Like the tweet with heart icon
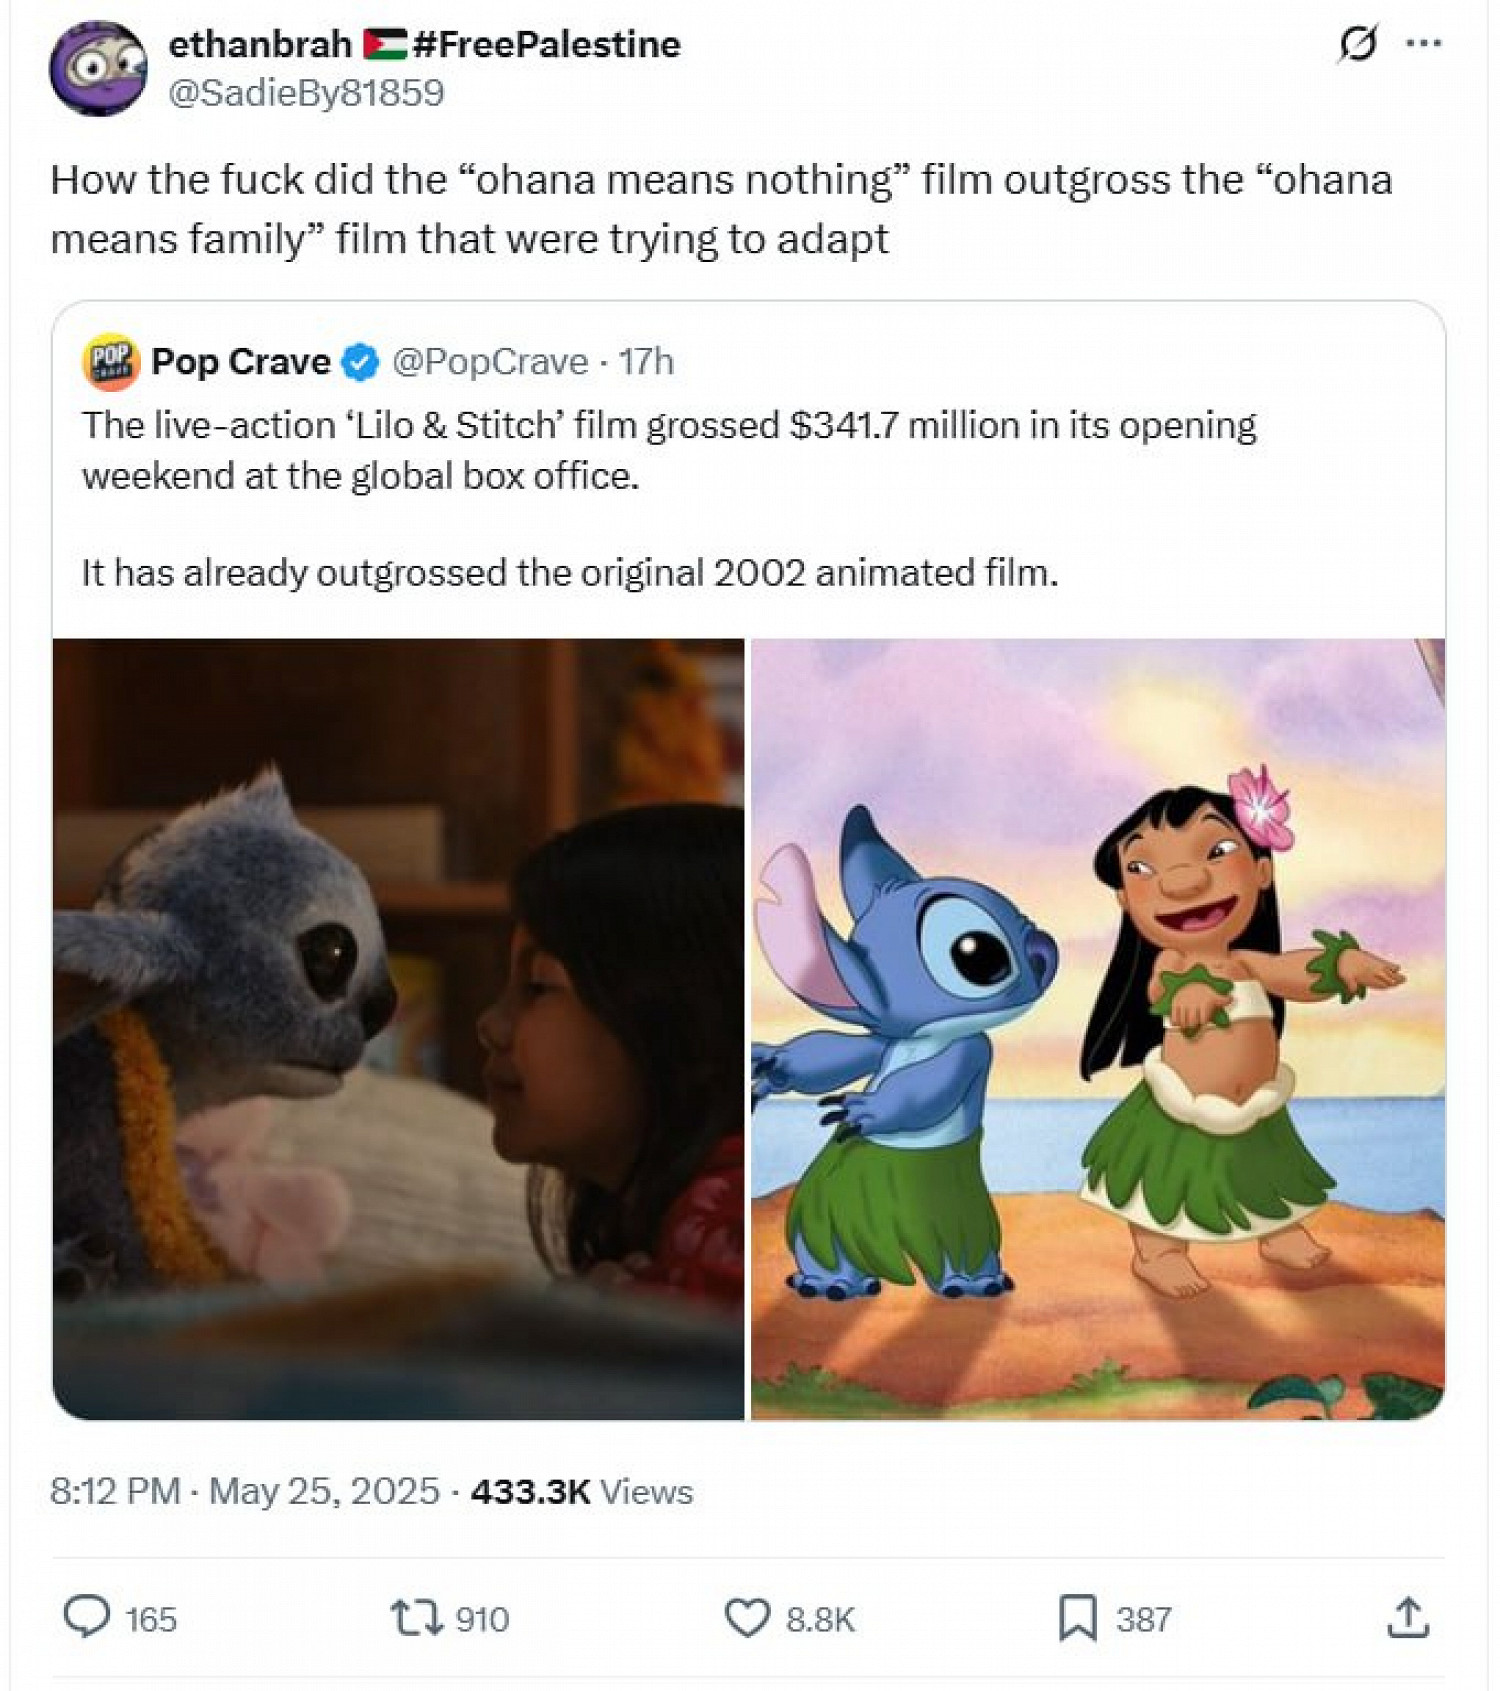This screenshot has height=1691, width=1500. [x=747, y=1617]
